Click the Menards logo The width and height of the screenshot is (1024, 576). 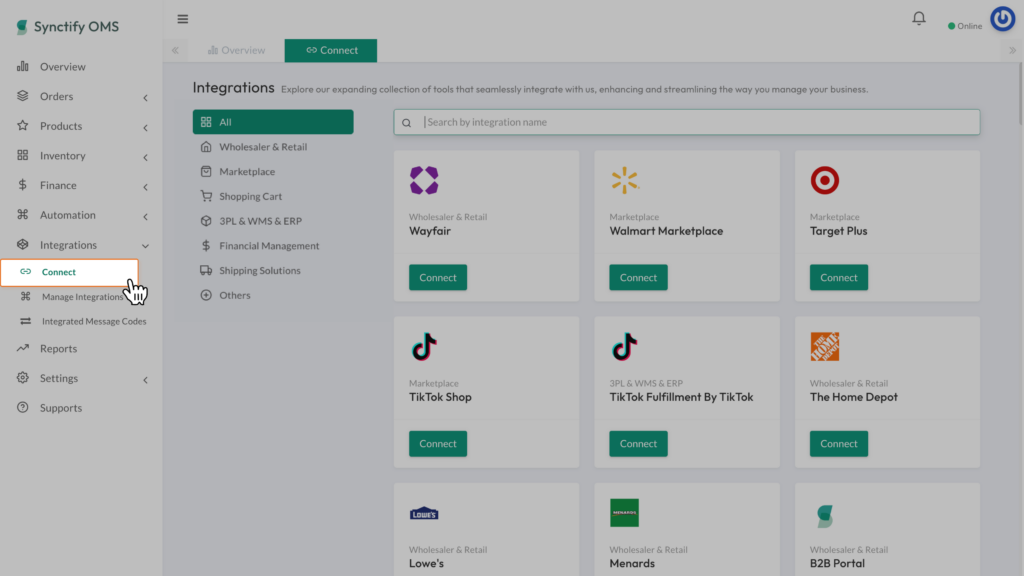coord(624,513)
